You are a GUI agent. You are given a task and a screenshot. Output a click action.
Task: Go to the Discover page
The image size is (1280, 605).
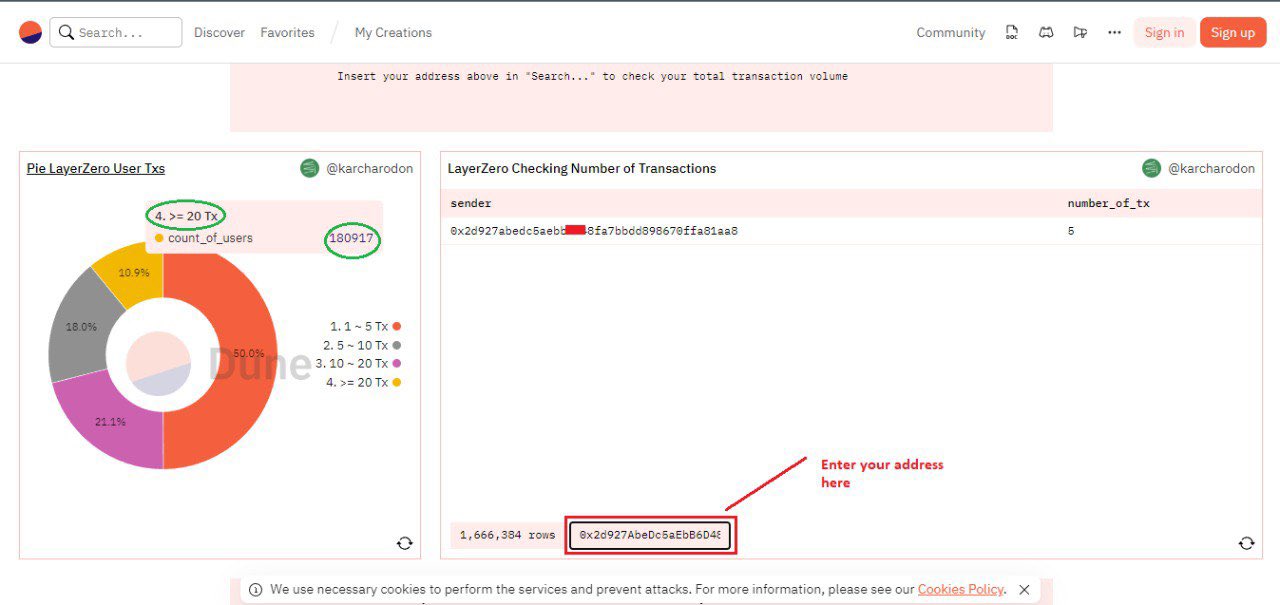pyautogui.click(x=219, y=32)
